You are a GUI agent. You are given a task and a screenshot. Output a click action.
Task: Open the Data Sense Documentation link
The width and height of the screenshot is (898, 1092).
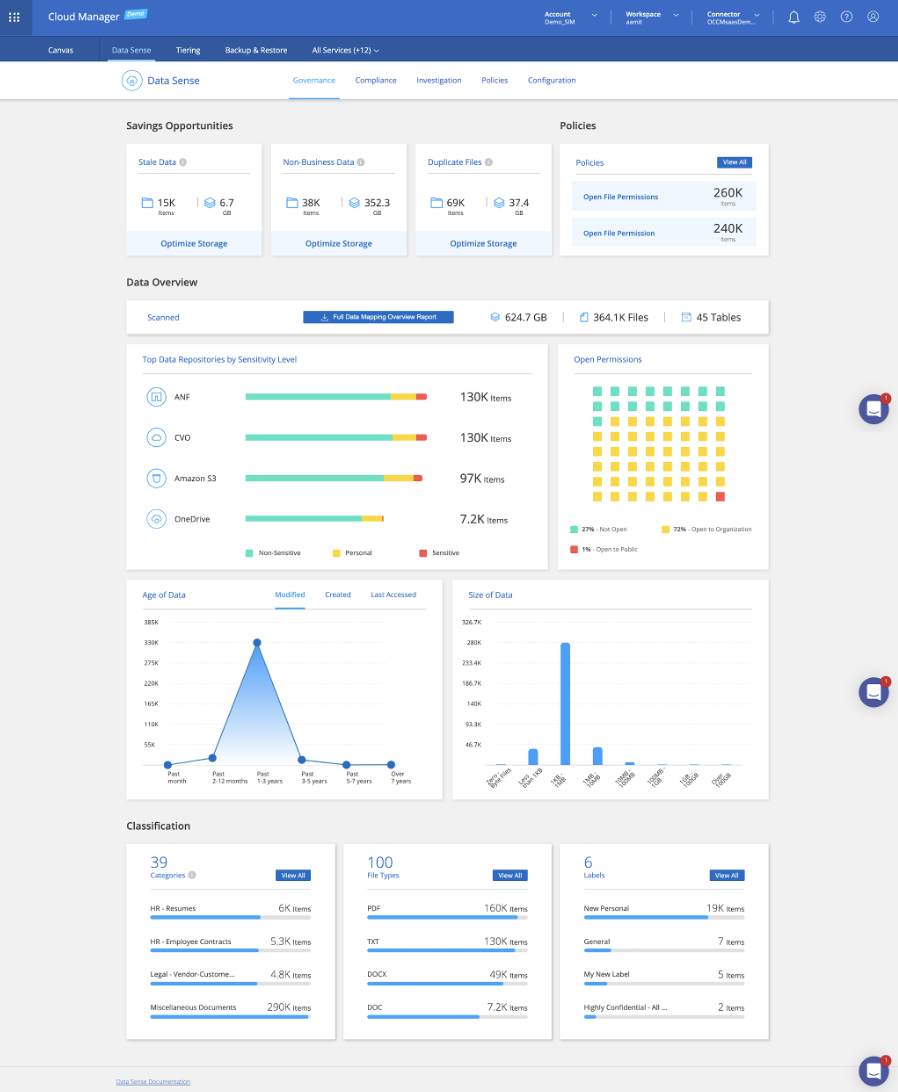[153, 1082]
